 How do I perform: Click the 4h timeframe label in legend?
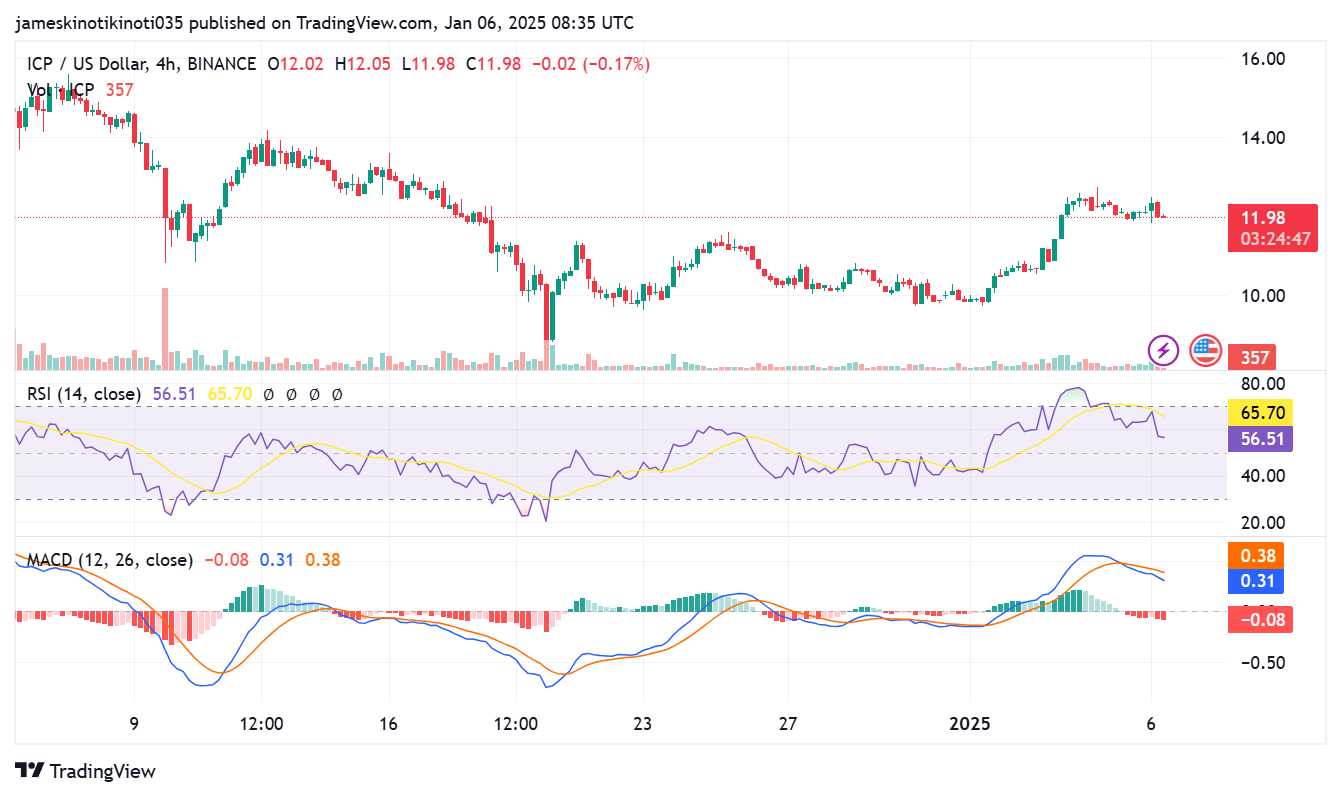[x=167, y=64]
